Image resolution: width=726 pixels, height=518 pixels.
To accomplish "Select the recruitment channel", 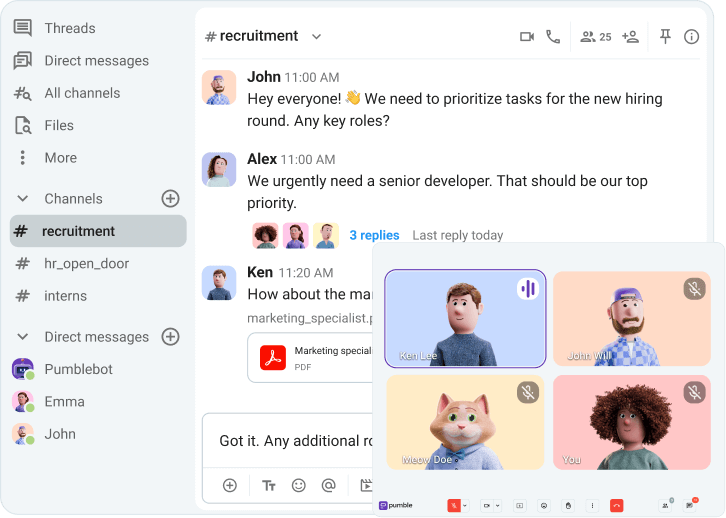I will pos(98,231).
